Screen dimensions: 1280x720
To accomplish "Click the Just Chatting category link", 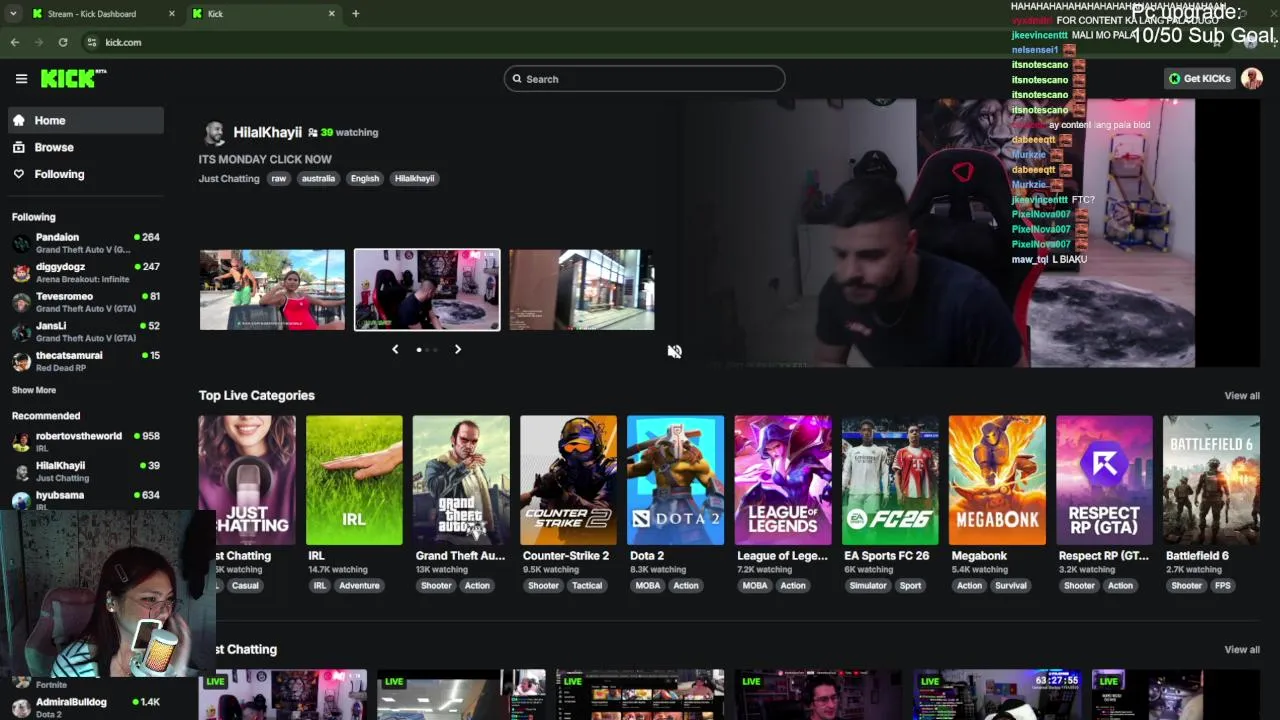I will [x=229, y=178].
